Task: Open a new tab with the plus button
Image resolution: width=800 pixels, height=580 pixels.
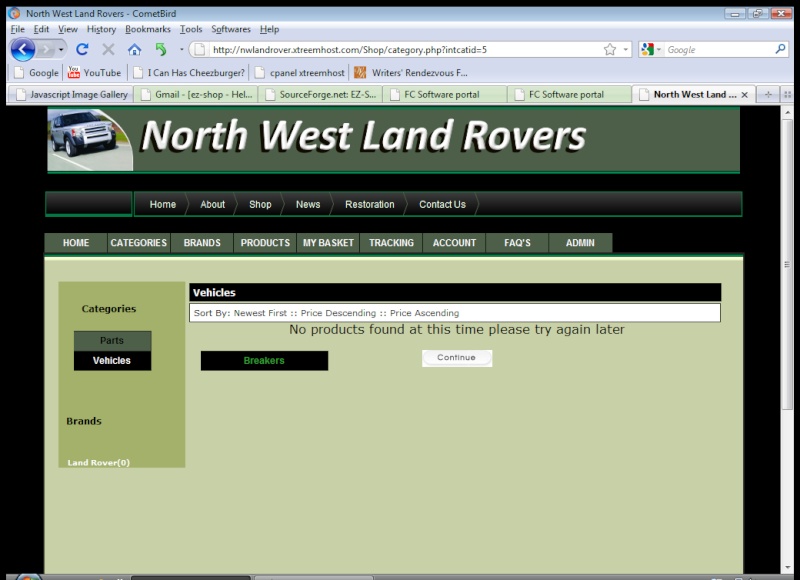Action: 768,94
